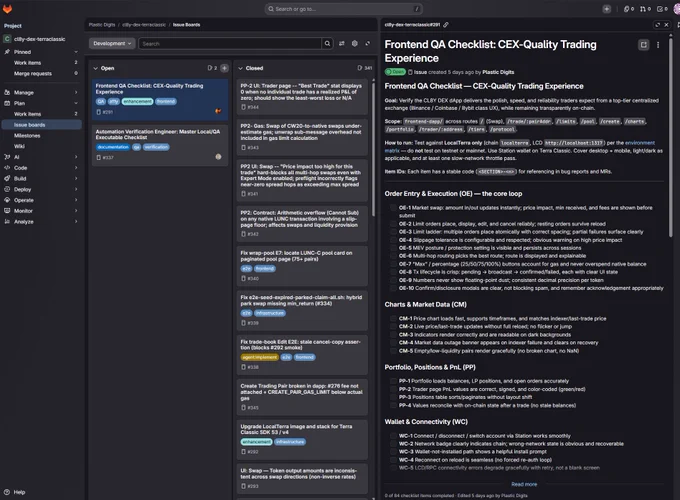Click the agent:implement label on issue #338
The image size is (680, 500).
point(259,357)
